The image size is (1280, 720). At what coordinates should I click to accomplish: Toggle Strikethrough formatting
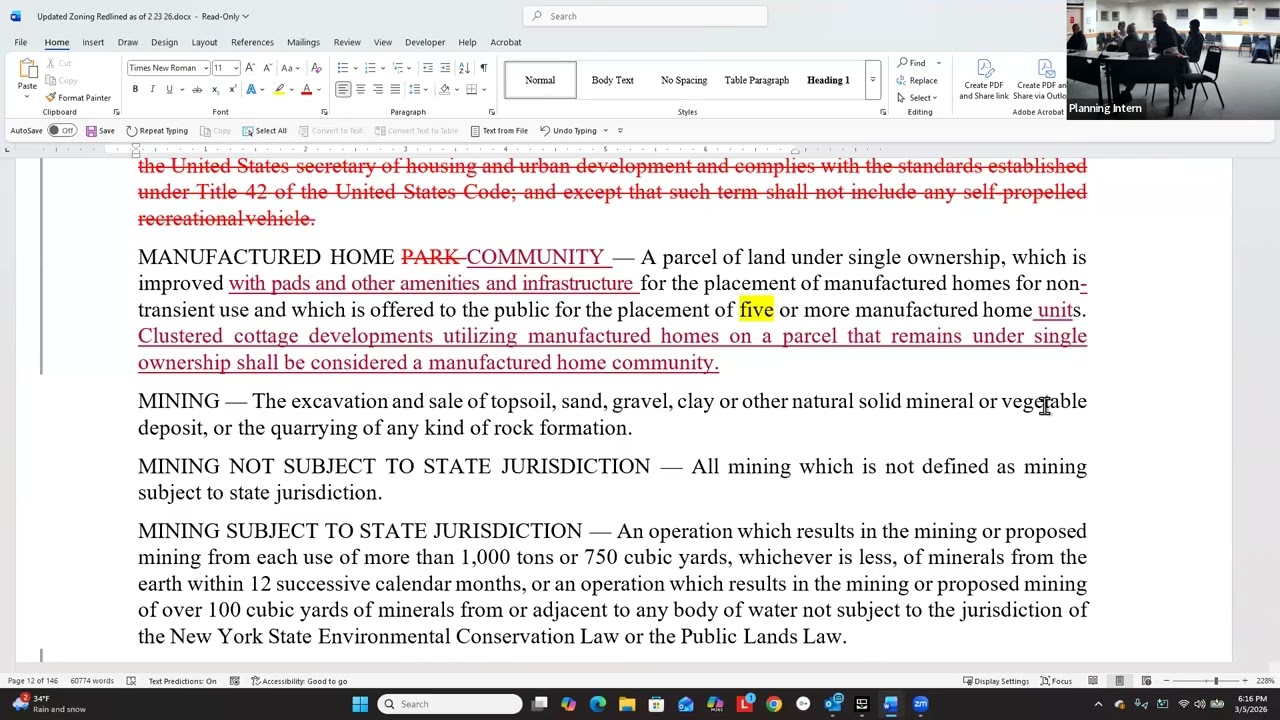(x=197, y=90)
